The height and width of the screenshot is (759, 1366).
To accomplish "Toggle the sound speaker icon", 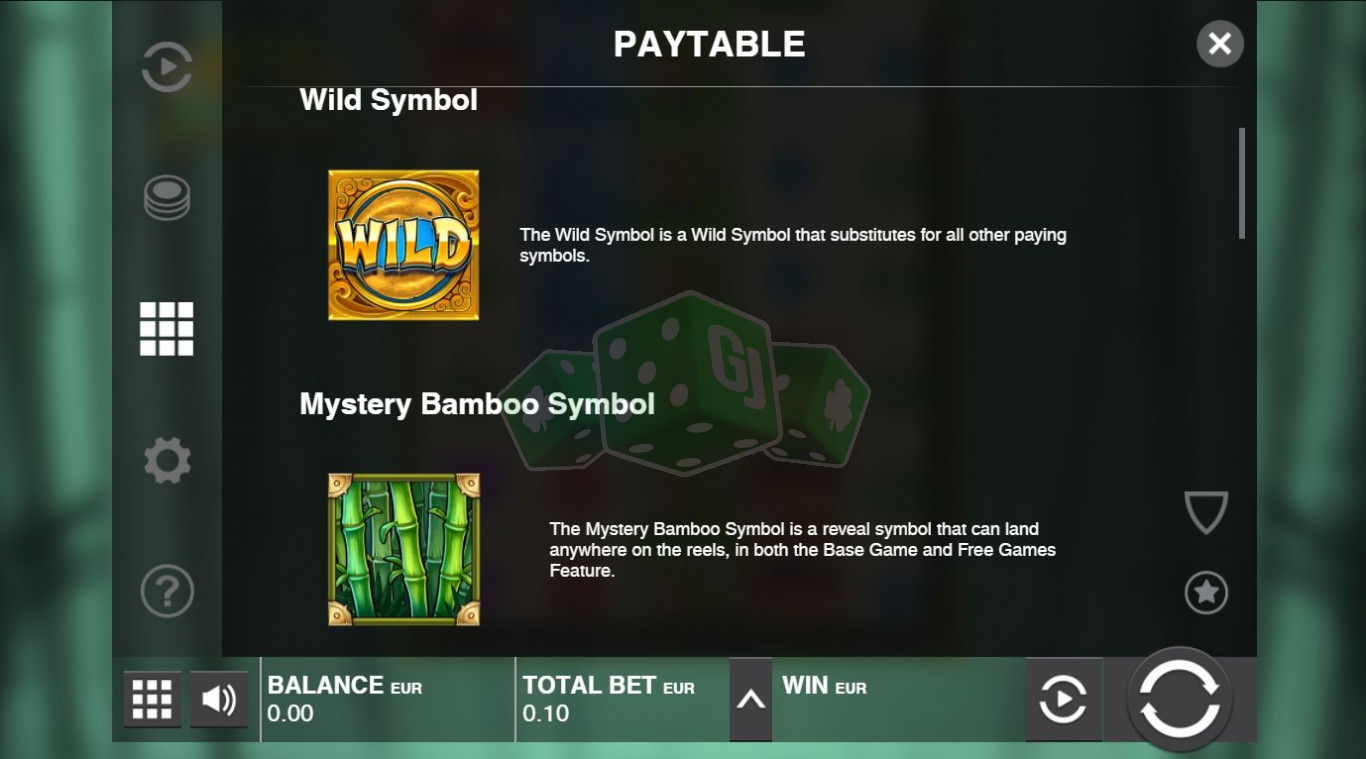I will point(219,699).
